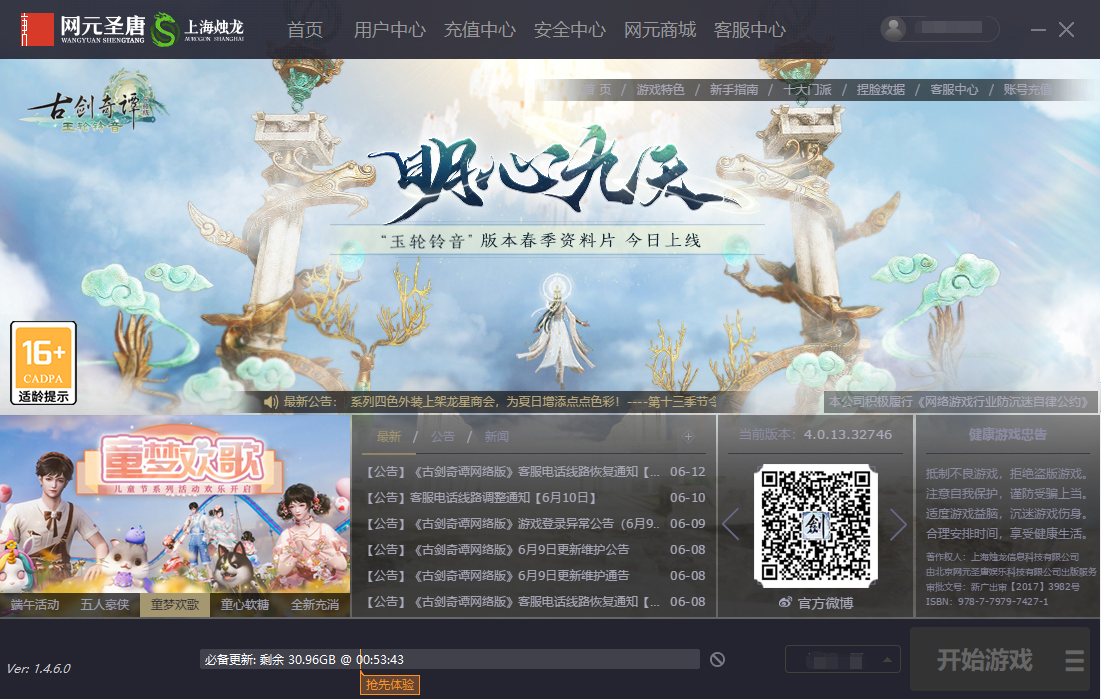
Task: Click the 开始游戏 start button
Action: pos(984,660)
